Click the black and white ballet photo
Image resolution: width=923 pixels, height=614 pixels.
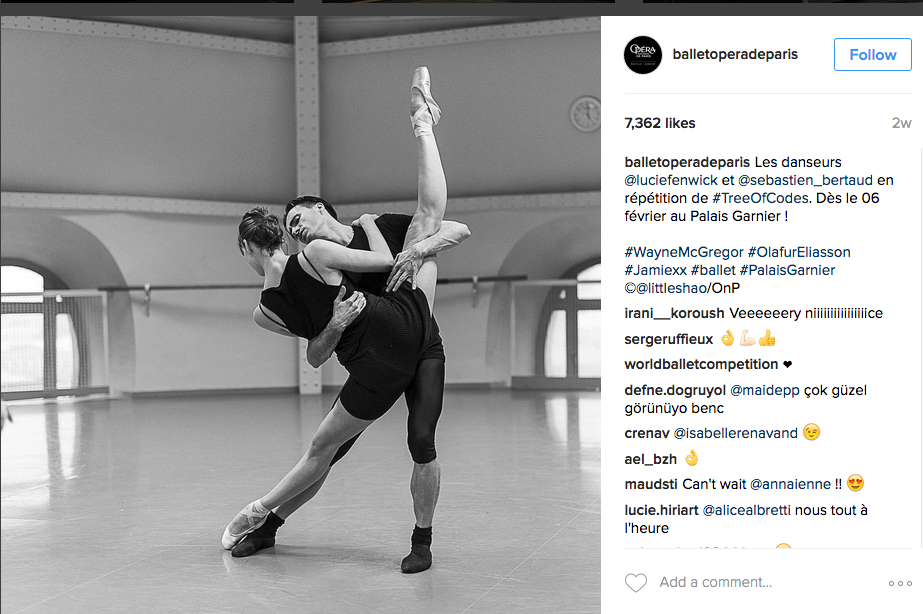point(300,315)
